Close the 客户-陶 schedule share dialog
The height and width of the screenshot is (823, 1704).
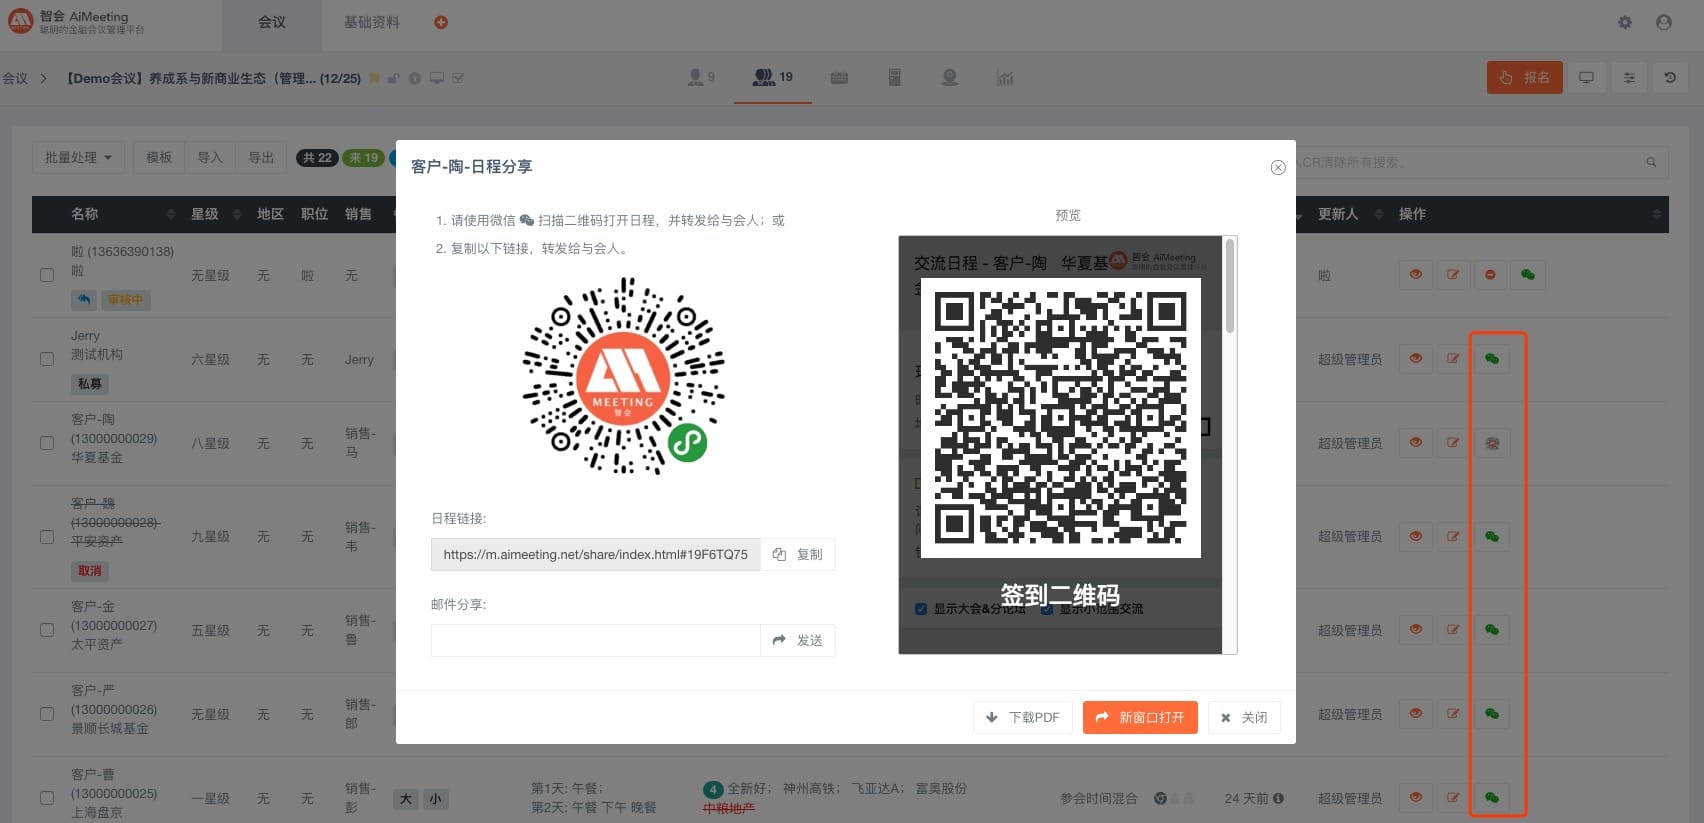[x=1277, y=167]
